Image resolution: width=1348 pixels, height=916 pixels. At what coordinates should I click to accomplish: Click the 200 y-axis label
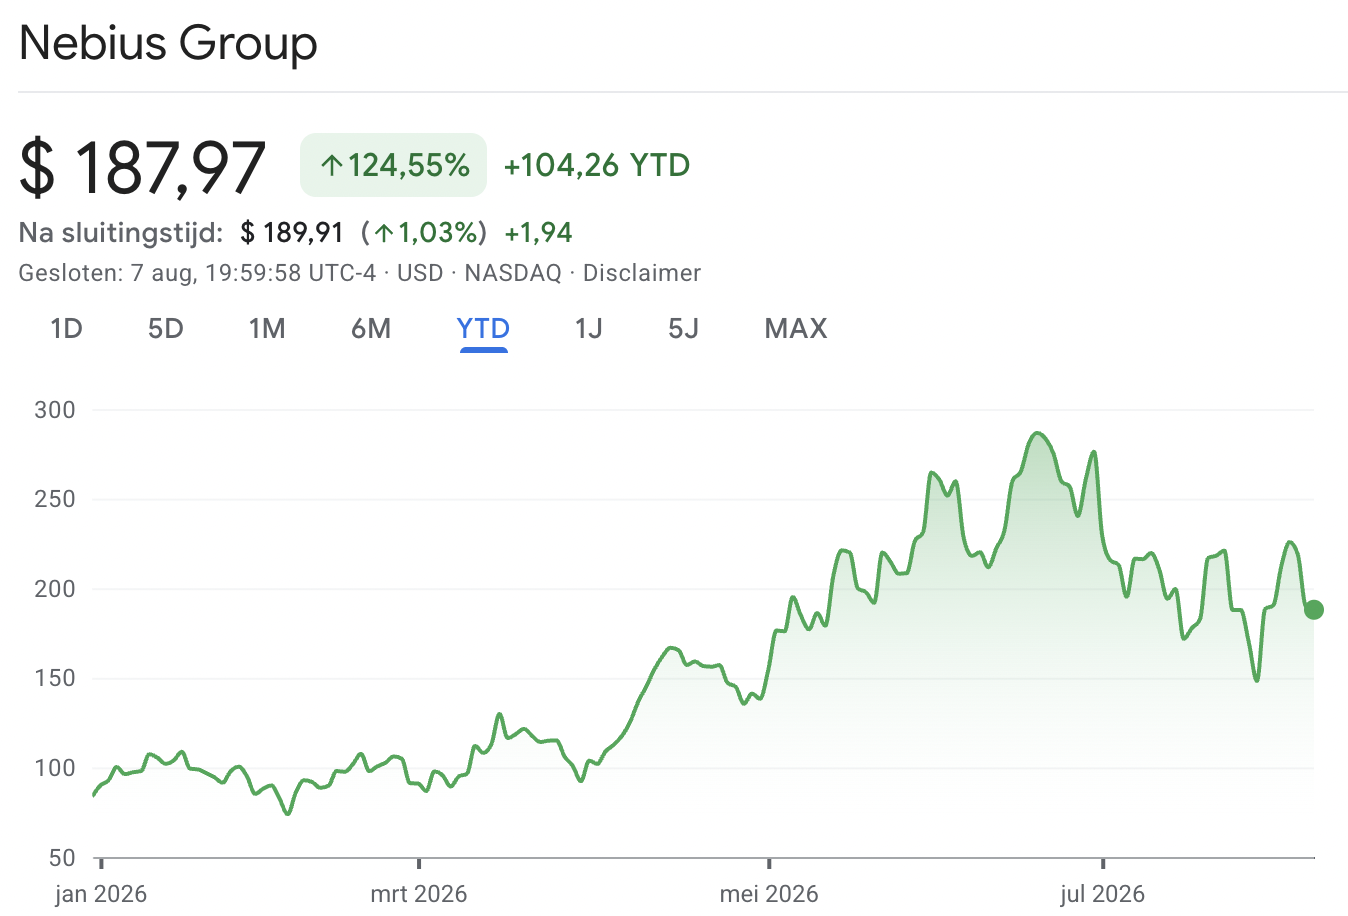55,589
